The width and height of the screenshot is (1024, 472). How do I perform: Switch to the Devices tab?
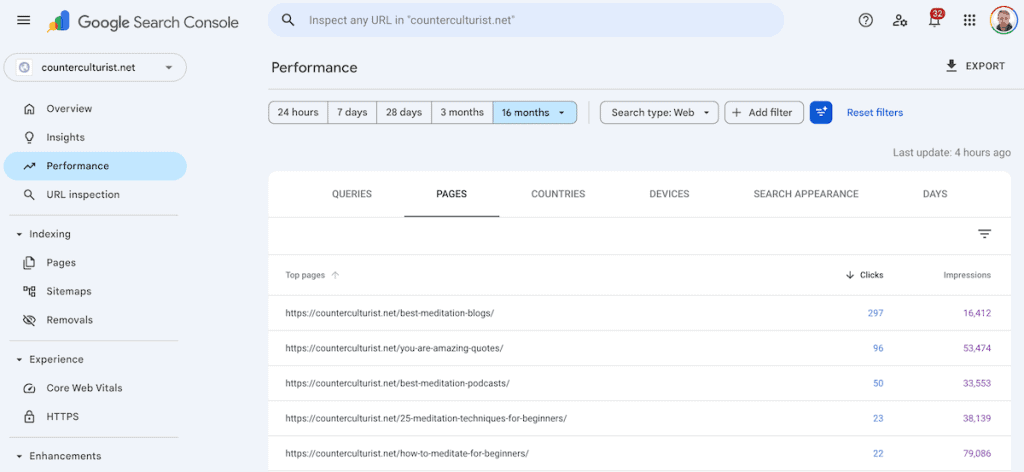tap(669, 194)
